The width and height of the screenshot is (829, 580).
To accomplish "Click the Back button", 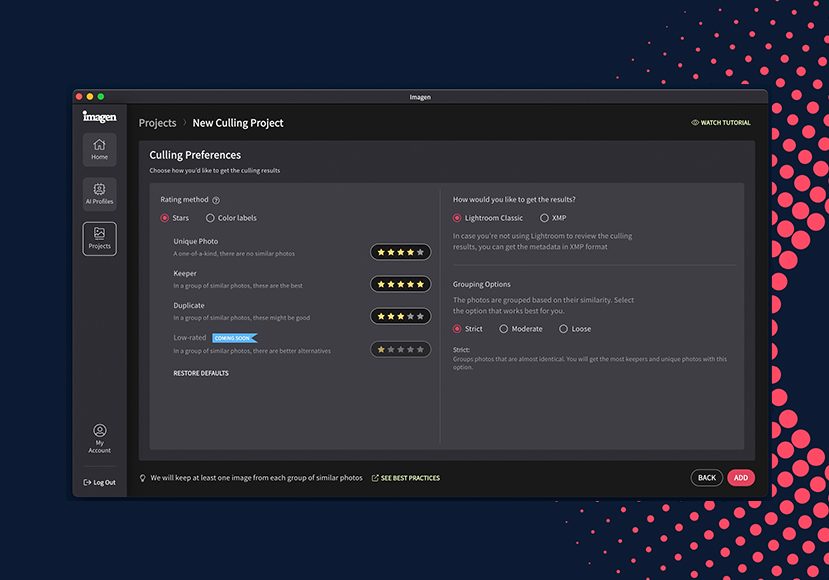I will click(706, 478).
